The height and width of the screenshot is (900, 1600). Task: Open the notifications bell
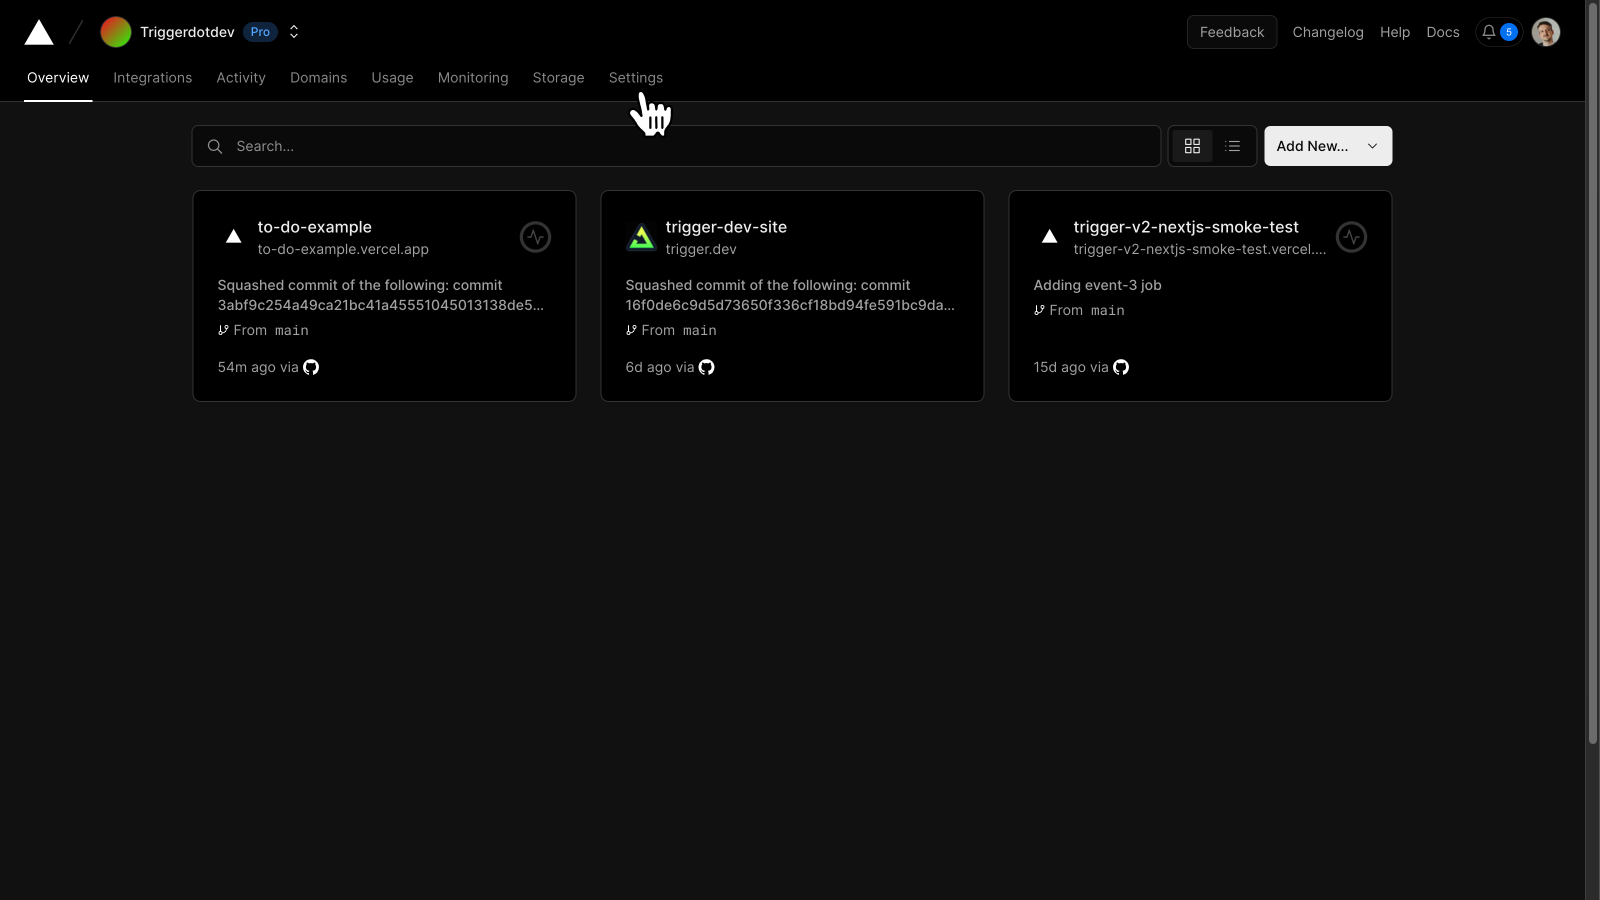pos(1499,32)
